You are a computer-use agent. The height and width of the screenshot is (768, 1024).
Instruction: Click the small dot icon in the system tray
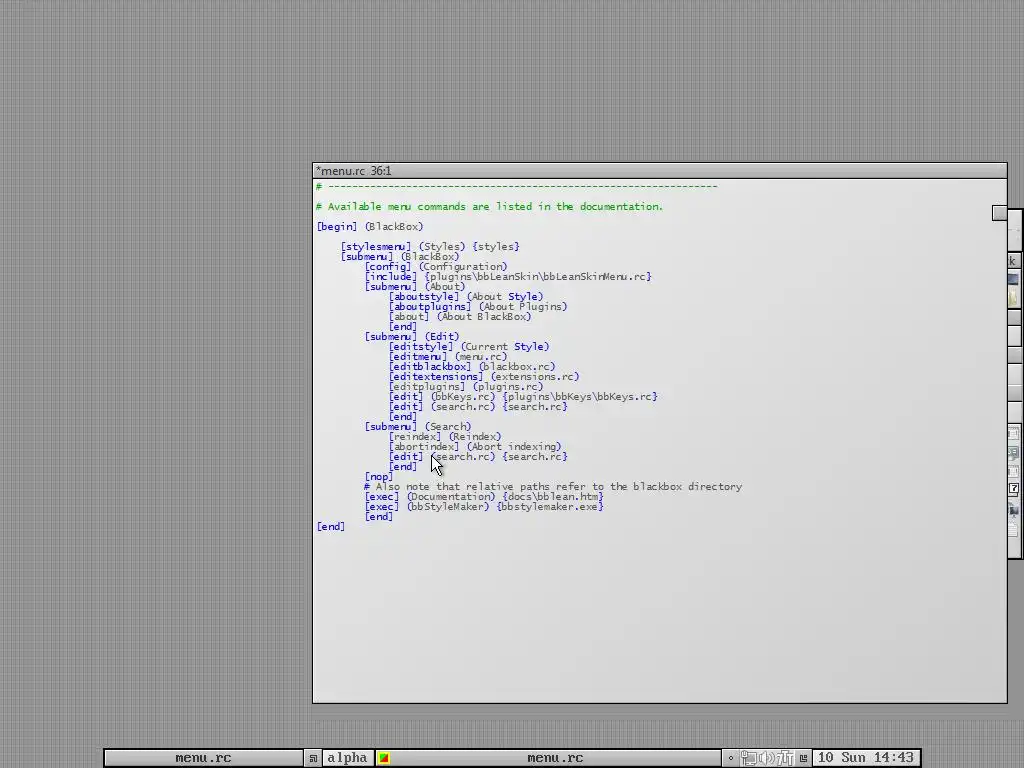coord(731,758)
